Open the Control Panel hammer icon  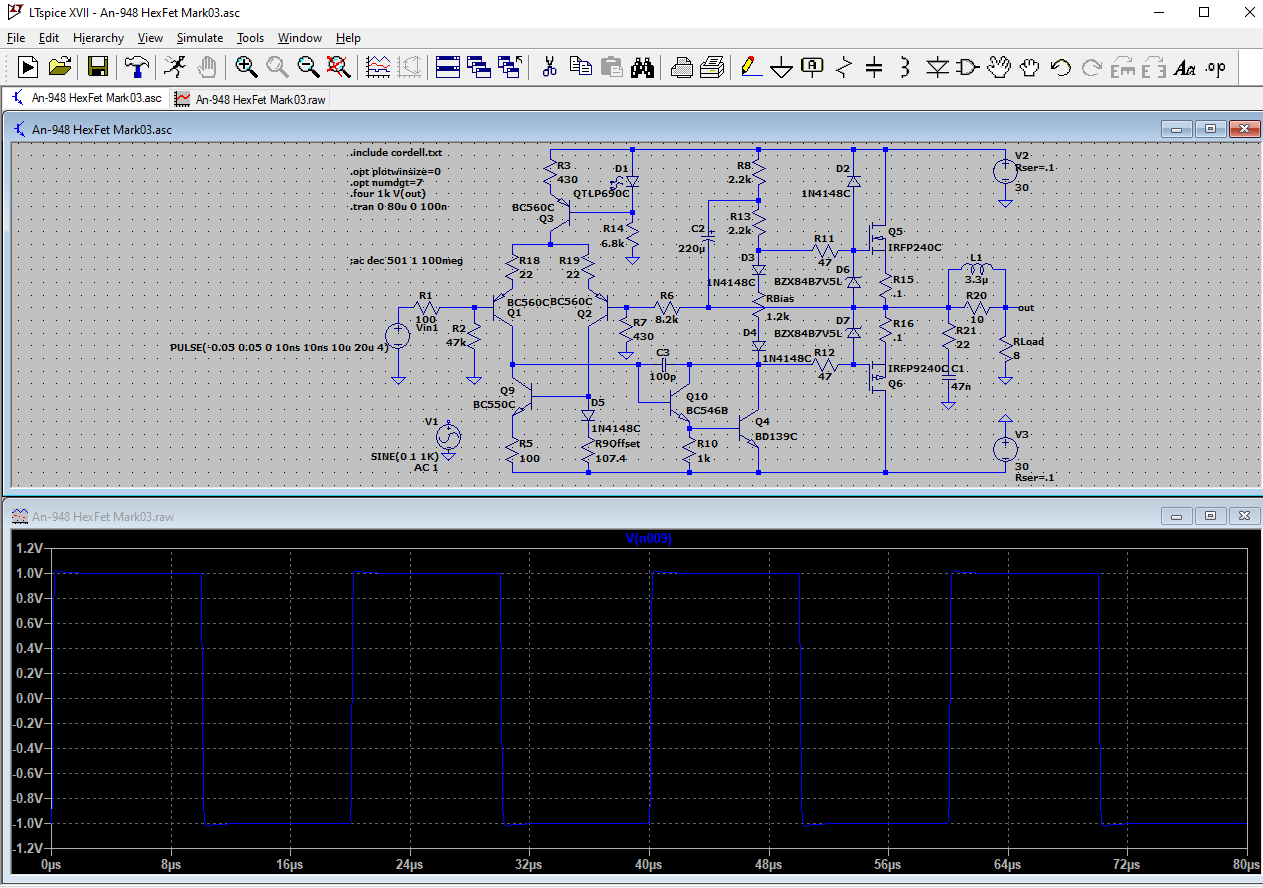pyautogui.click(x=137, y=67)
